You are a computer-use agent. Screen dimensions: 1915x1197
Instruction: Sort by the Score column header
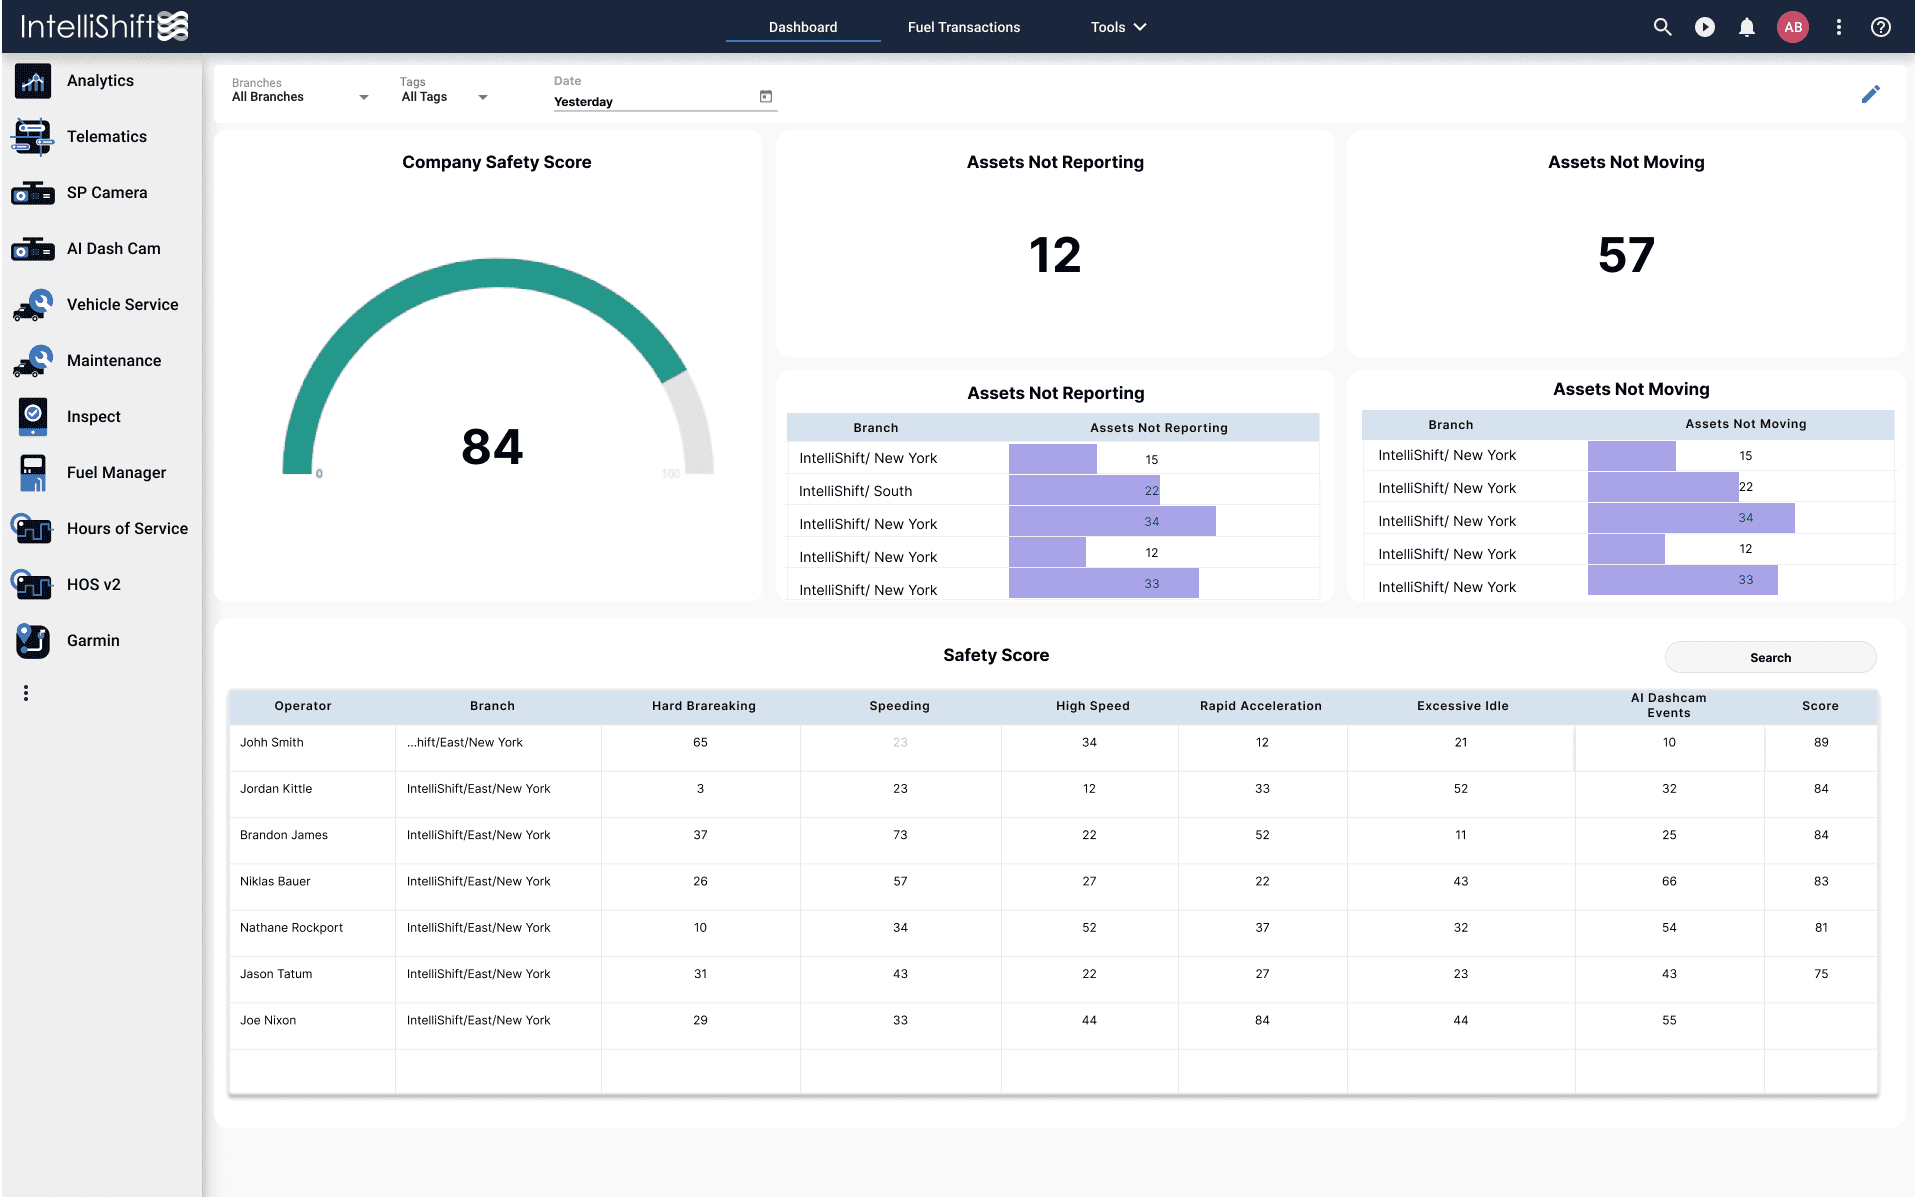[x=1820, y=706]
